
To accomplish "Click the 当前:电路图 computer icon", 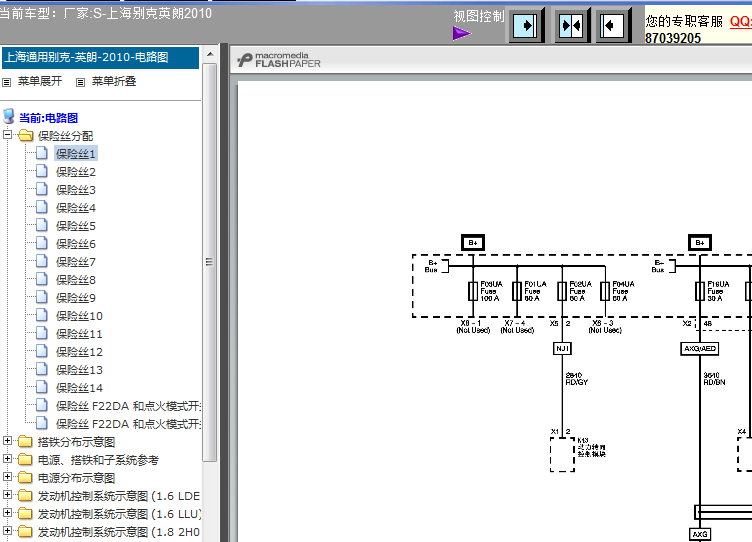I will coord(9,117).
